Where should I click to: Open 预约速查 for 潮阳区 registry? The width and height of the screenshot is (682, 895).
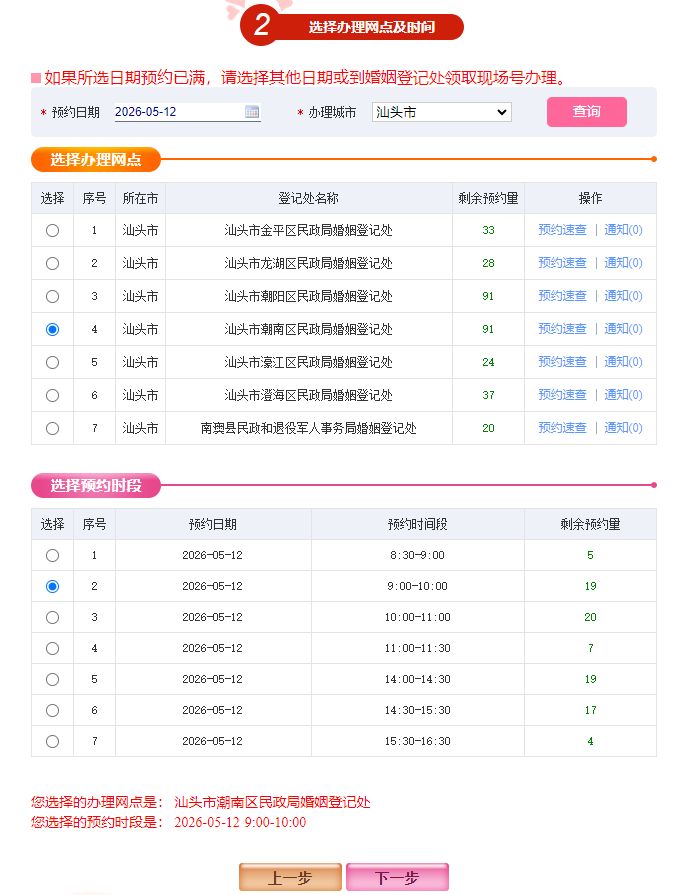click(562, 296)
